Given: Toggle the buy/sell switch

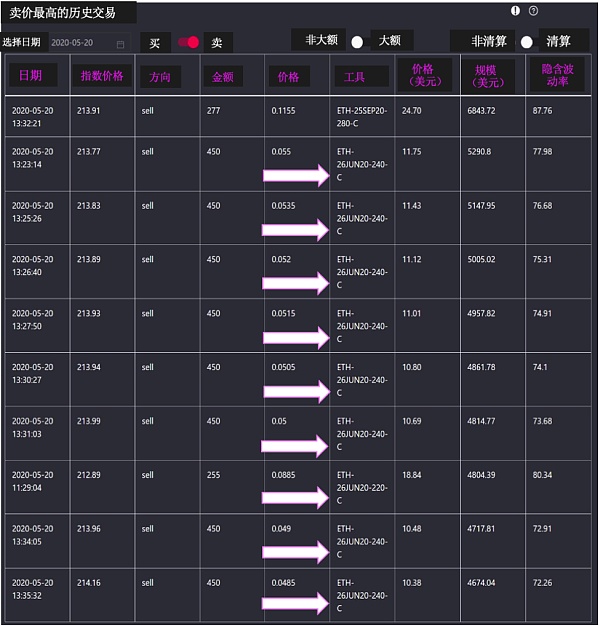Looking at the screenshot, I should [x=188, y=42].
